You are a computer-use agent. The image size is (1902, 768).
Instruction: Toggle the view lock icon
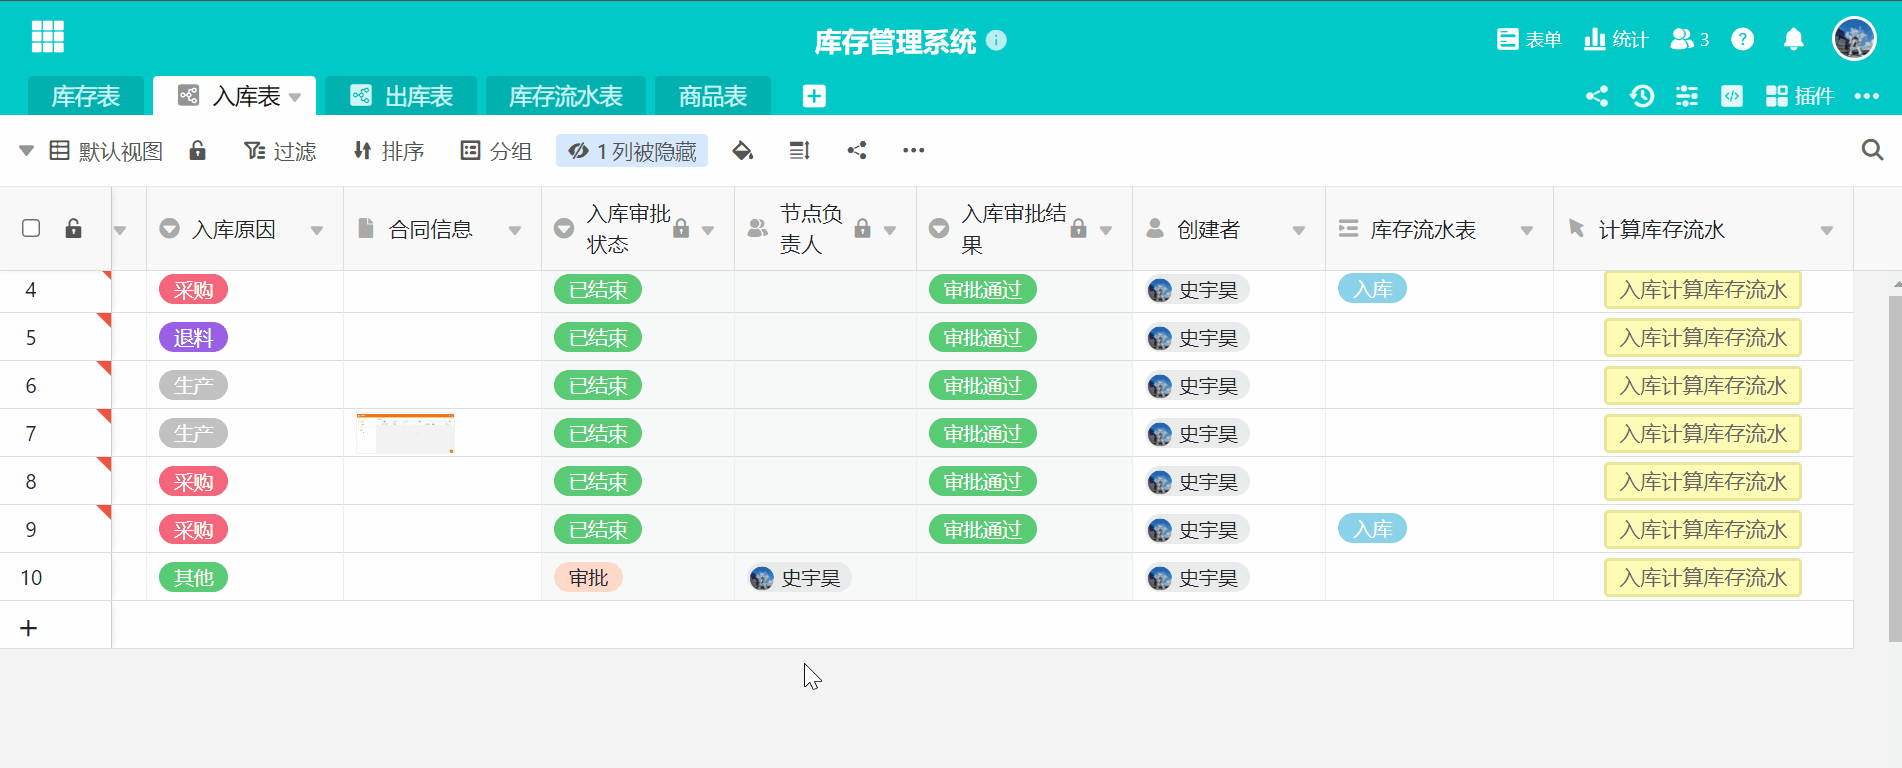(198, 150)
